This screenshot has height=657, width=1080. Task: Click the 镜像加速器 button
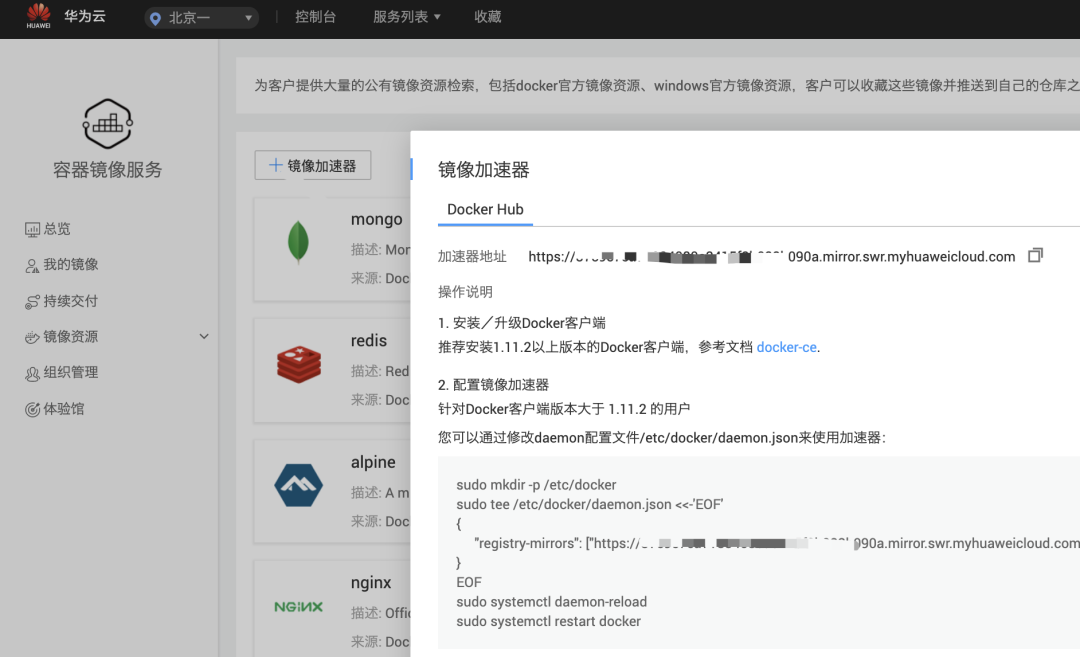pos(313,165)
